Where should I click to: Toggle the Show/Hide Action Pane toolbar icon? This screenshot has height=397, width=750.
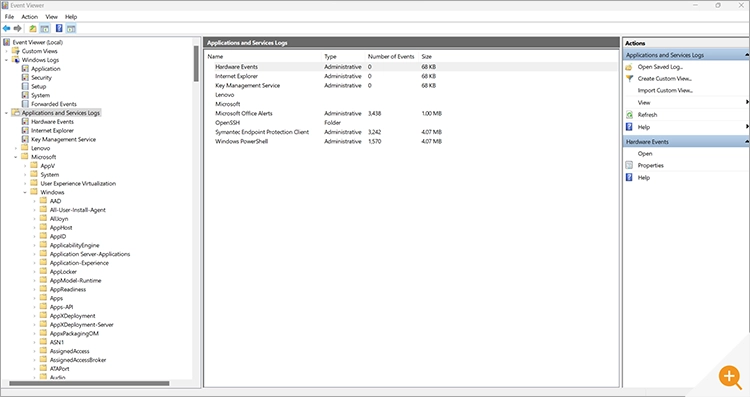[71, 29]
